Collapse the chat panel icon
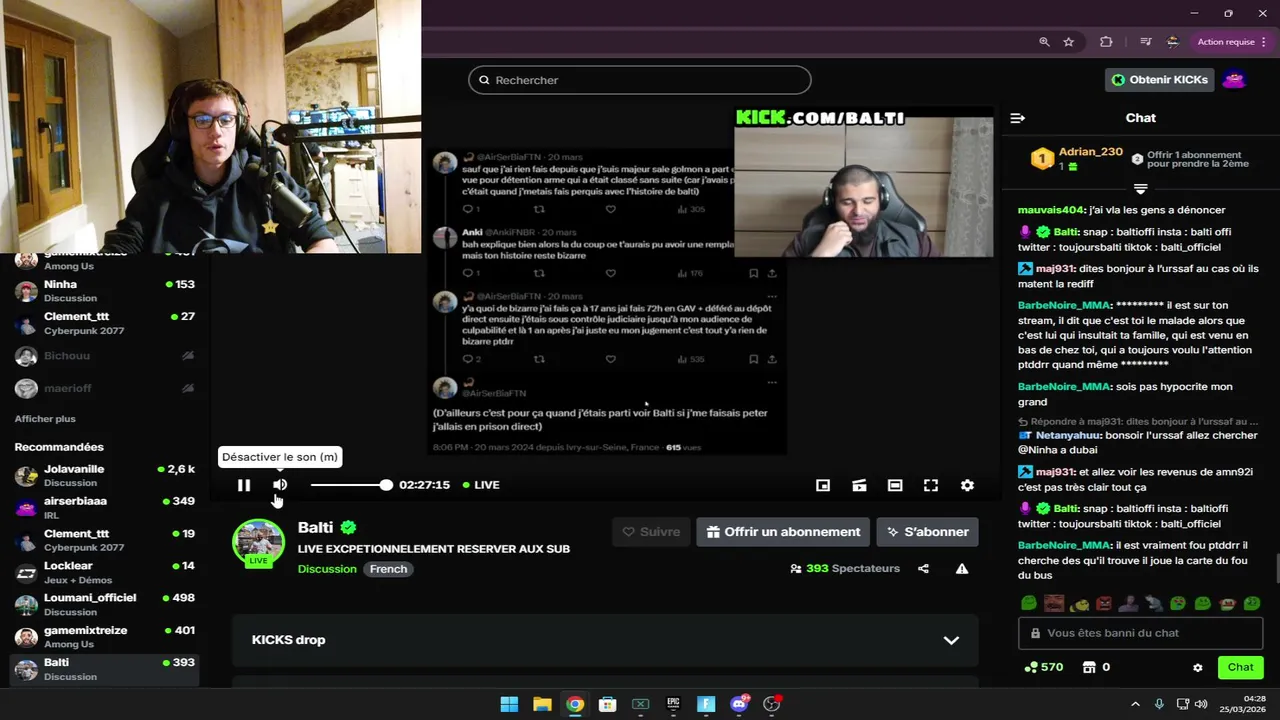This screenshot has height=720, width=1280. 1018,118
